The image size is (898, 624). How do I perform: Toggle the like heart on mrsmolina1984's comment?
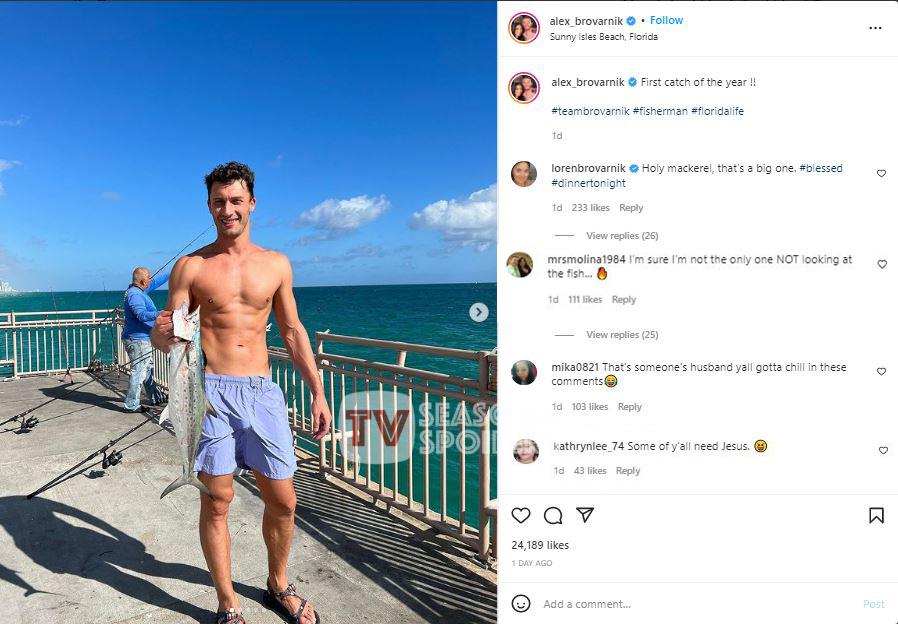point(882,264)
